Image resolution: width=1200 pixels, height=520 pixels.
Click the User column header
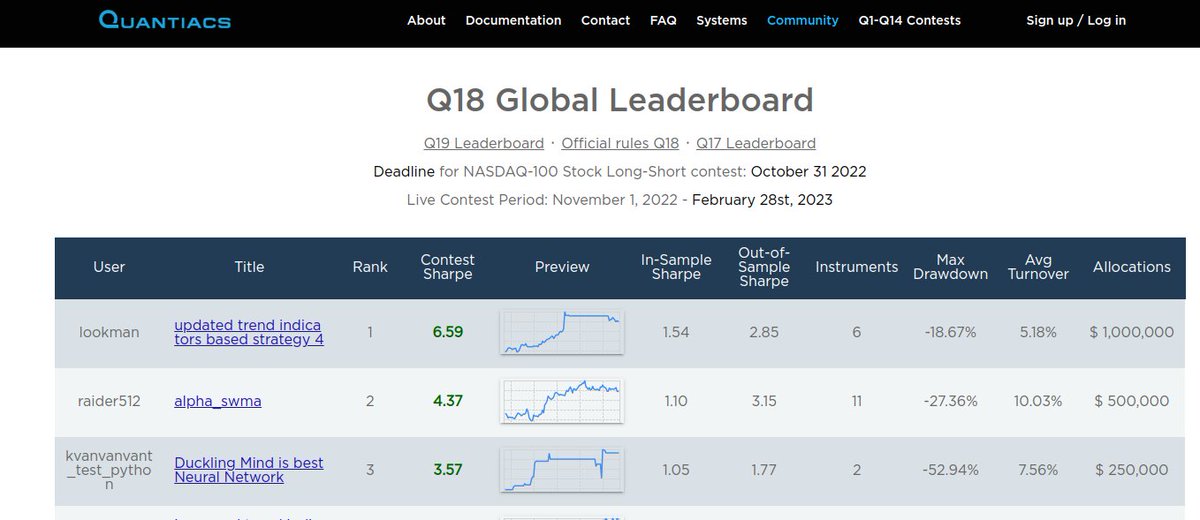tap(109, 267)
